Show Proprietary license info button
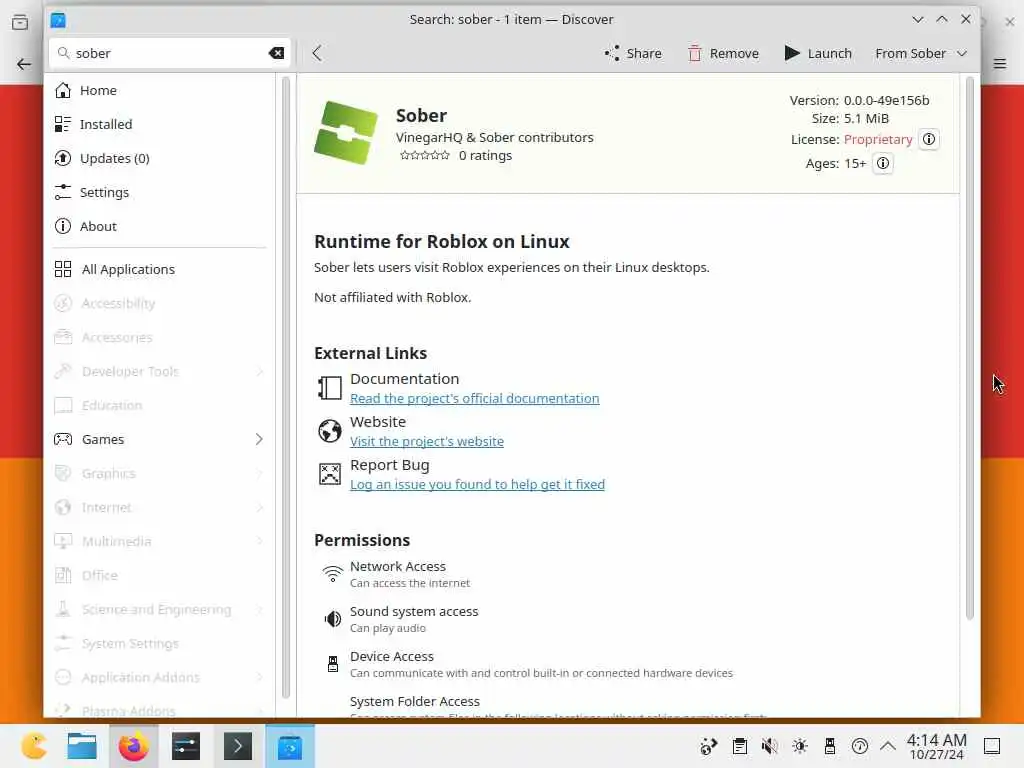 tap(929, 139)
